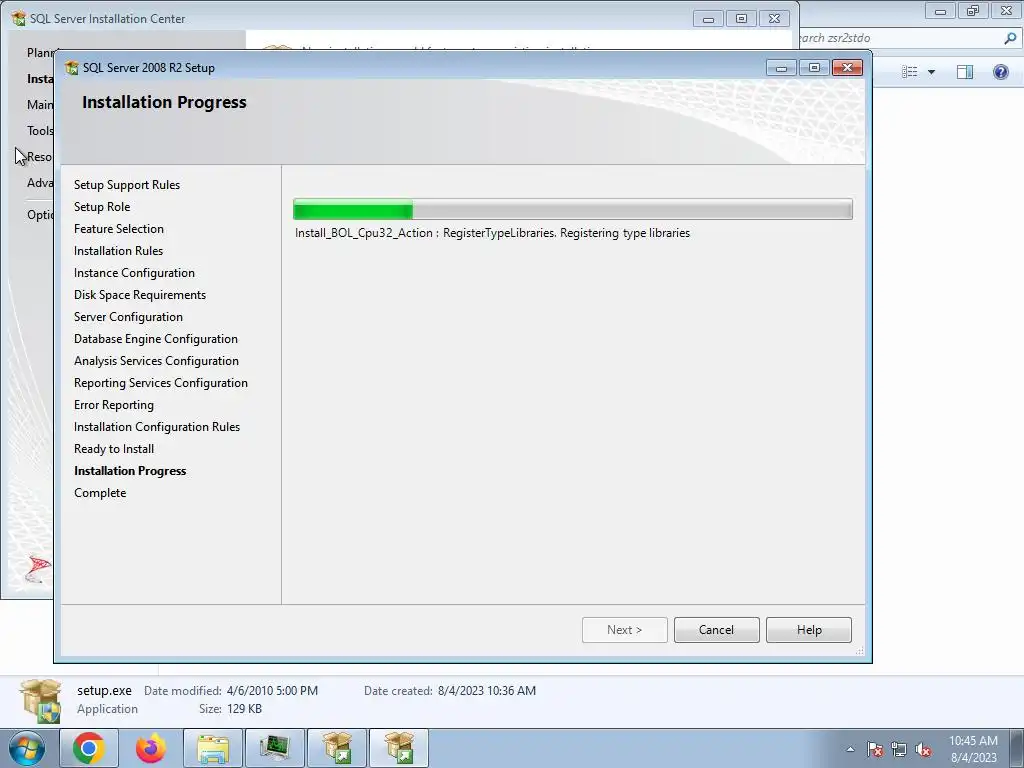Viewport: 1024px width, 768px height.
Task: Click the disabled Next button
Action: click(x=624, y=630)
